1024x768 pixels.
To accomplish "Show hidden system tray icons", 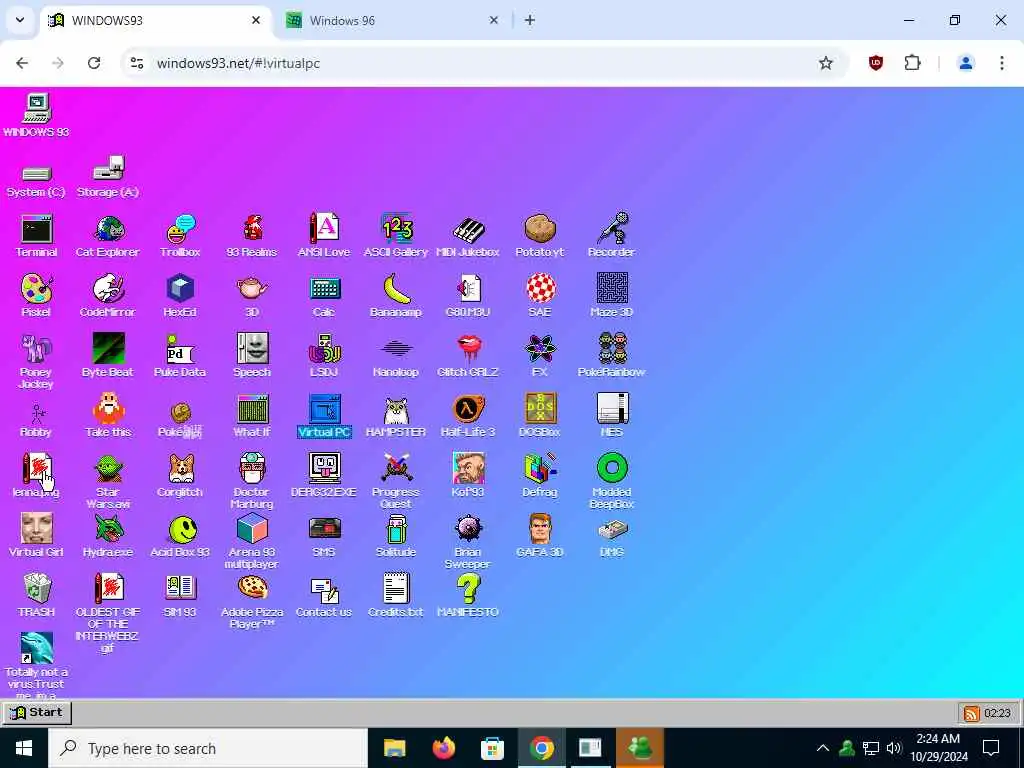I will [x=823, y=748].
